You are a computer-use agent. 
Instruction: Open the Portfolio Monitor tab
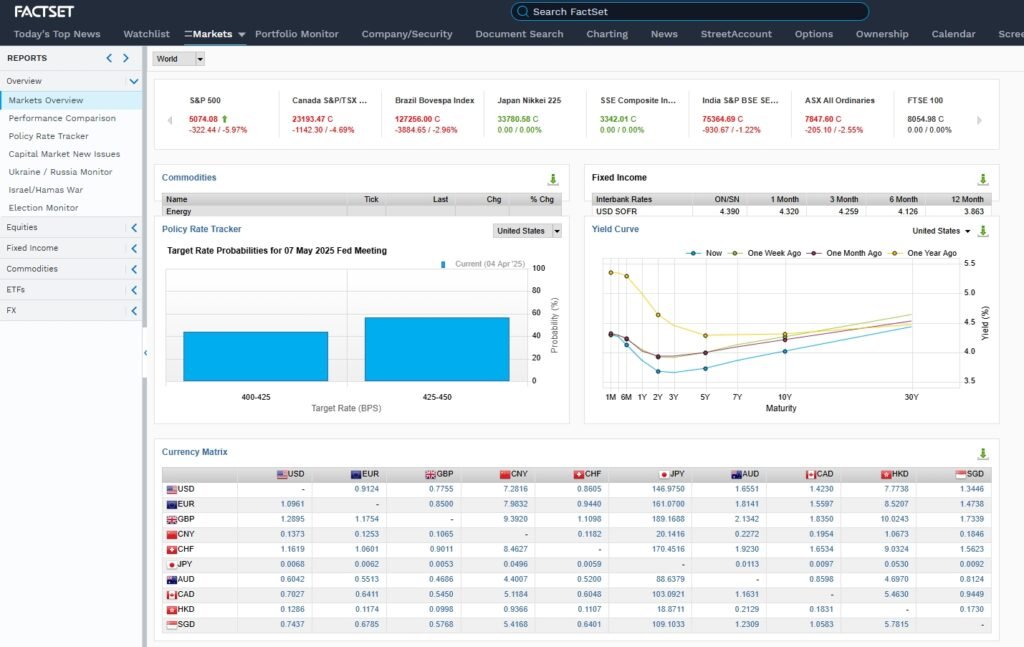point(297,34)
